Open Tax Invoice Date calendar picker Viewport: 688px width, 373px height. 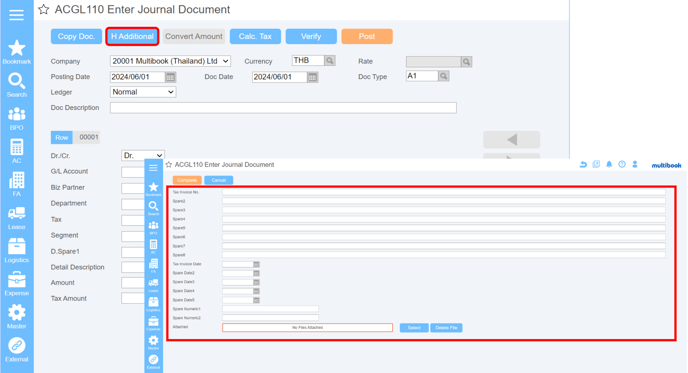tap(256, 264)
